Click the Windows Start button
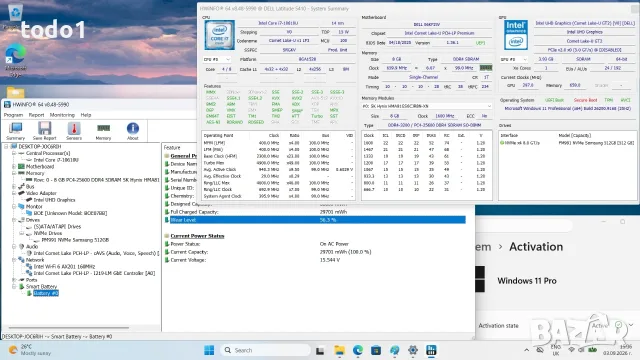The image size is (640, 360). coord(209,350)
